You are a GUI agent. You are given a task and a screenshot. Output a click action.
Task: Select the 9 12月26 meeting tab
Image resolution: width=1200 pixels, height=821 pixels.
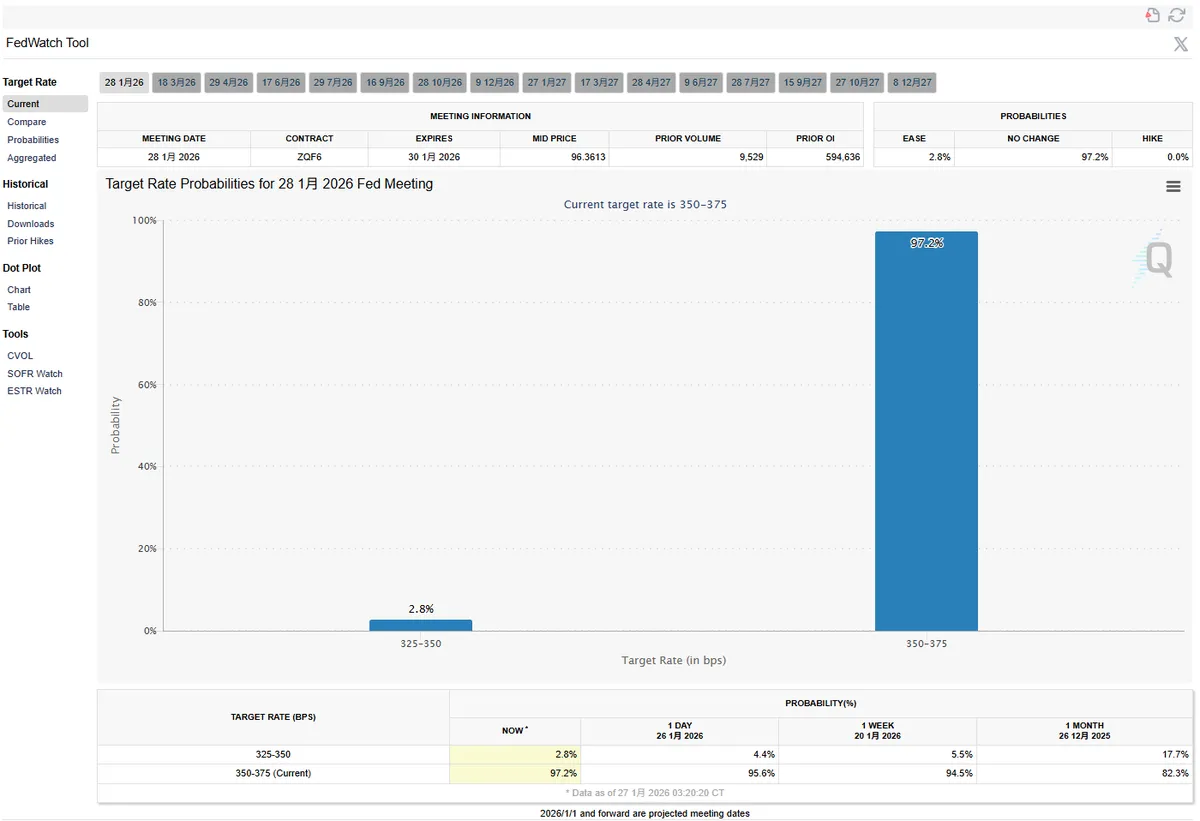pyautogui.click(x=495, y=83)
